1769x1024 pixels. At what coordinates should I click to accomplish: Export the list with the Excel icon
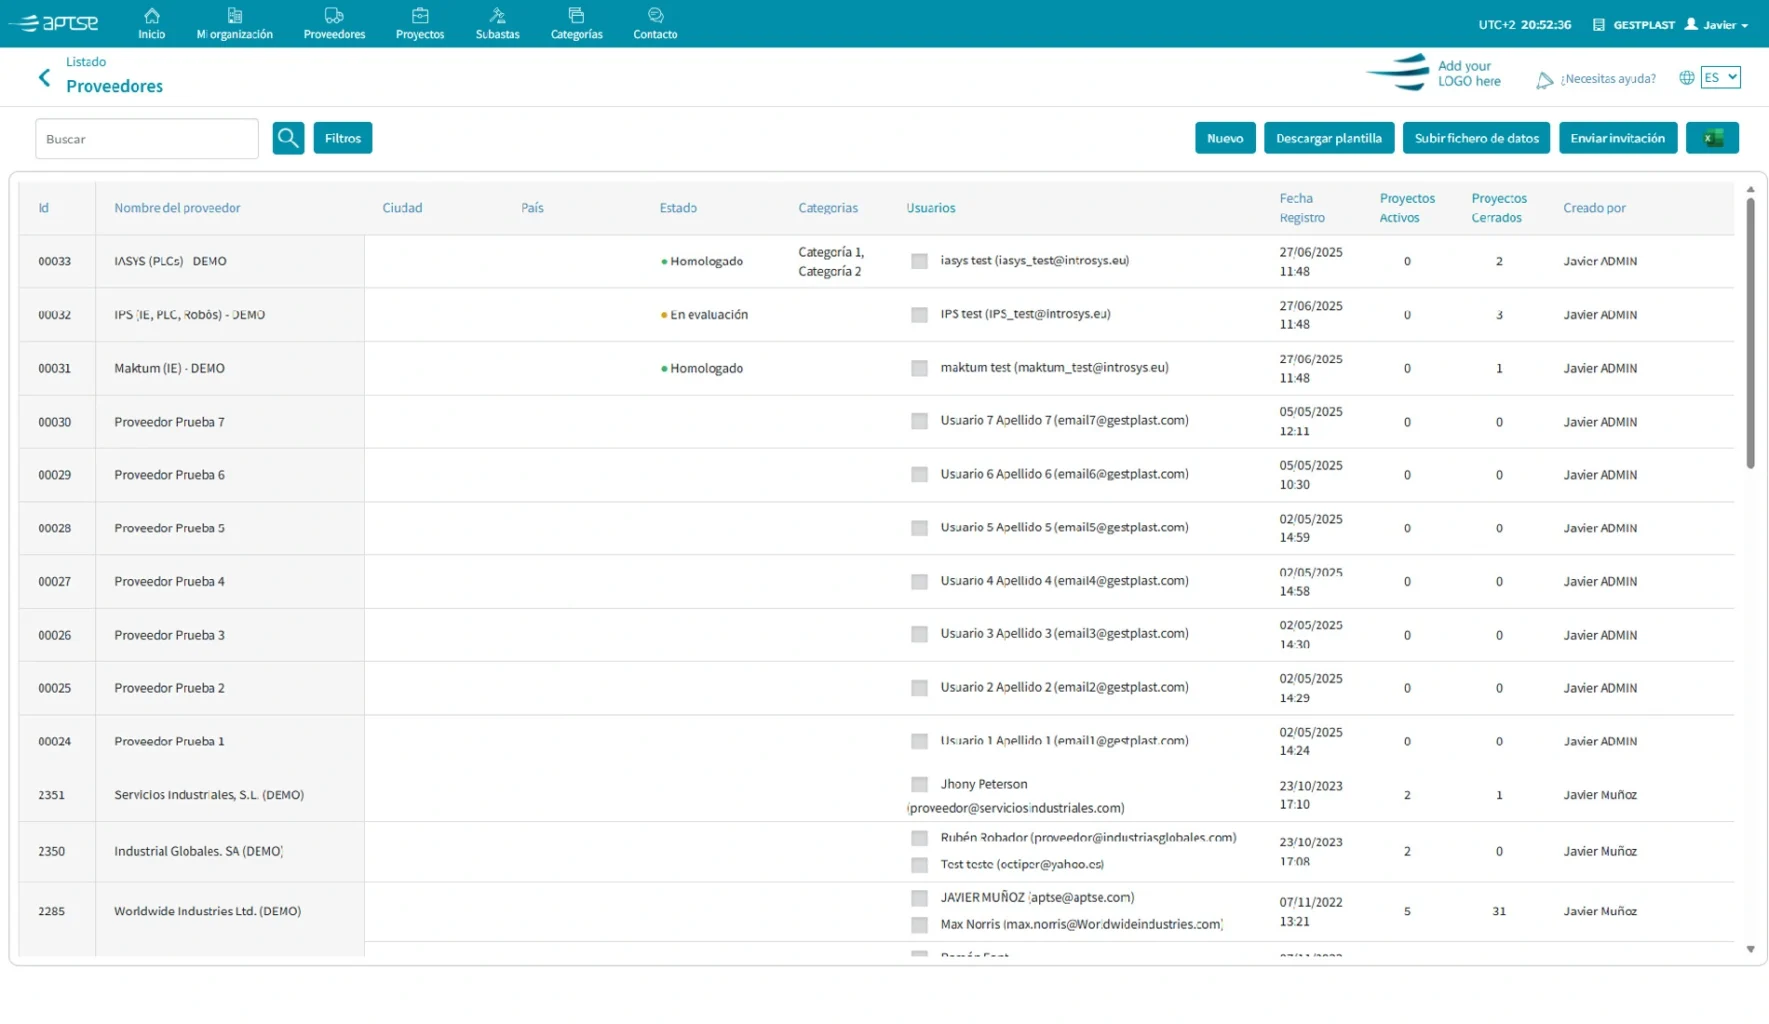click(x=1712, y=138)
